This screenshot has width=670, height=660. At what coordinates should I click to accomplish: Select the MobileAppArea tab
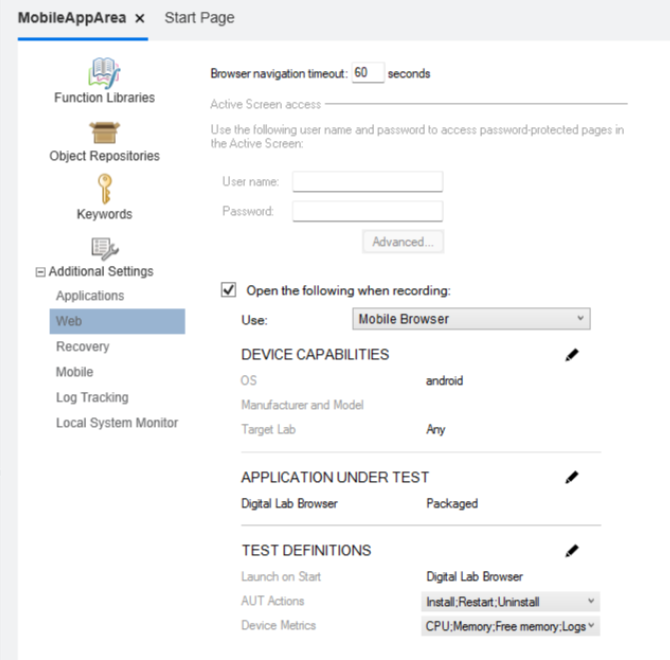(72, 18)
